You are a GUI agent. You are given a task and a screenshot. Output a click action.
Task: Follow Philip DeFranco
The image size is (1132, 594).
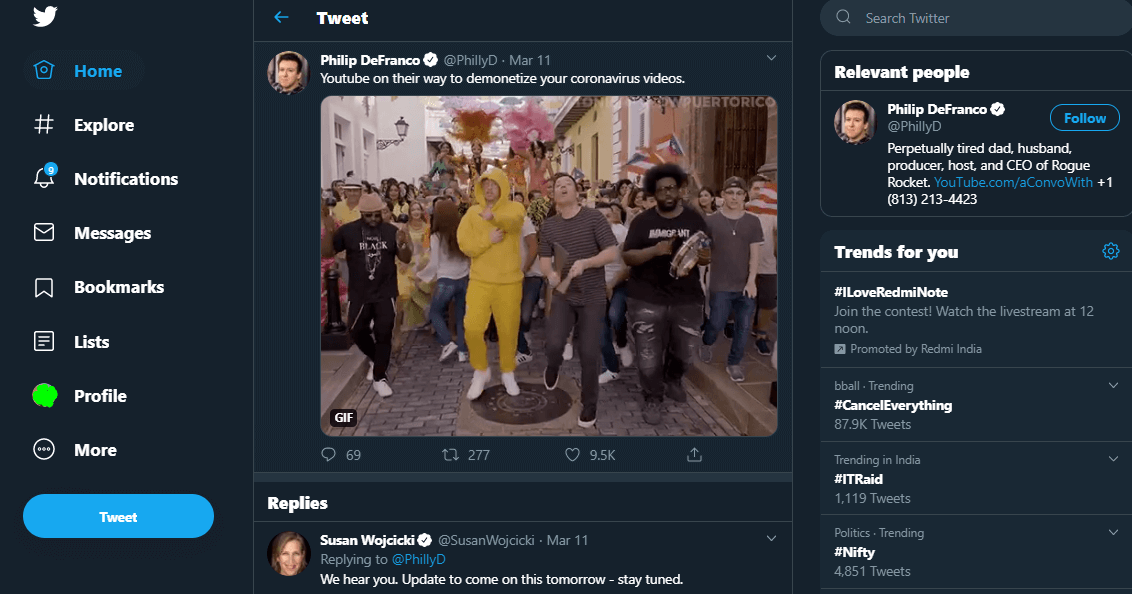(x=1084, y=117)
